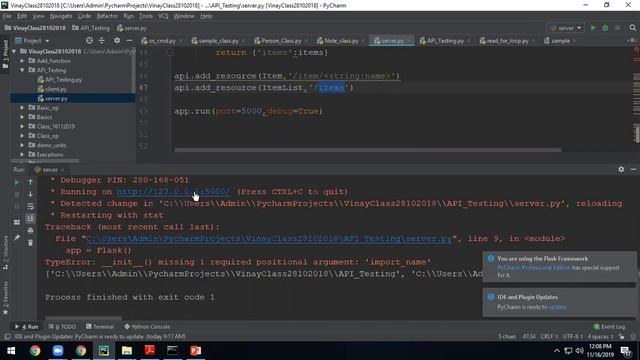The image size is (640, 360).
Task: Open the Python Console tool window
Action: click(x=147, y=327)
